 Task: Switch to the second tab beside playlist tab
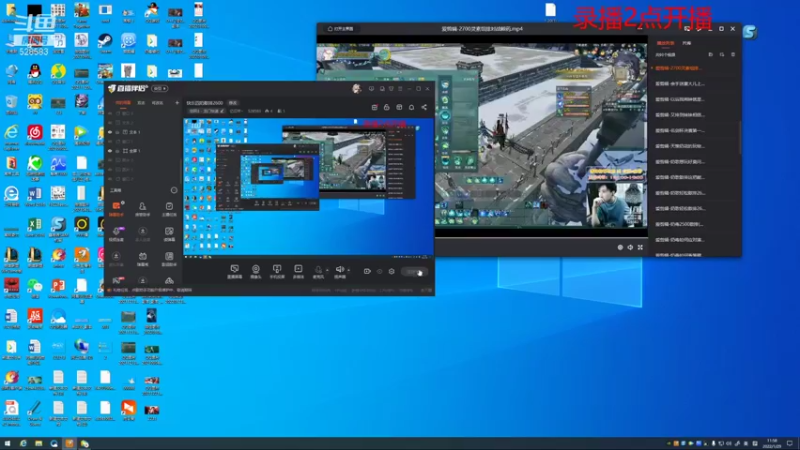[687, 43]
